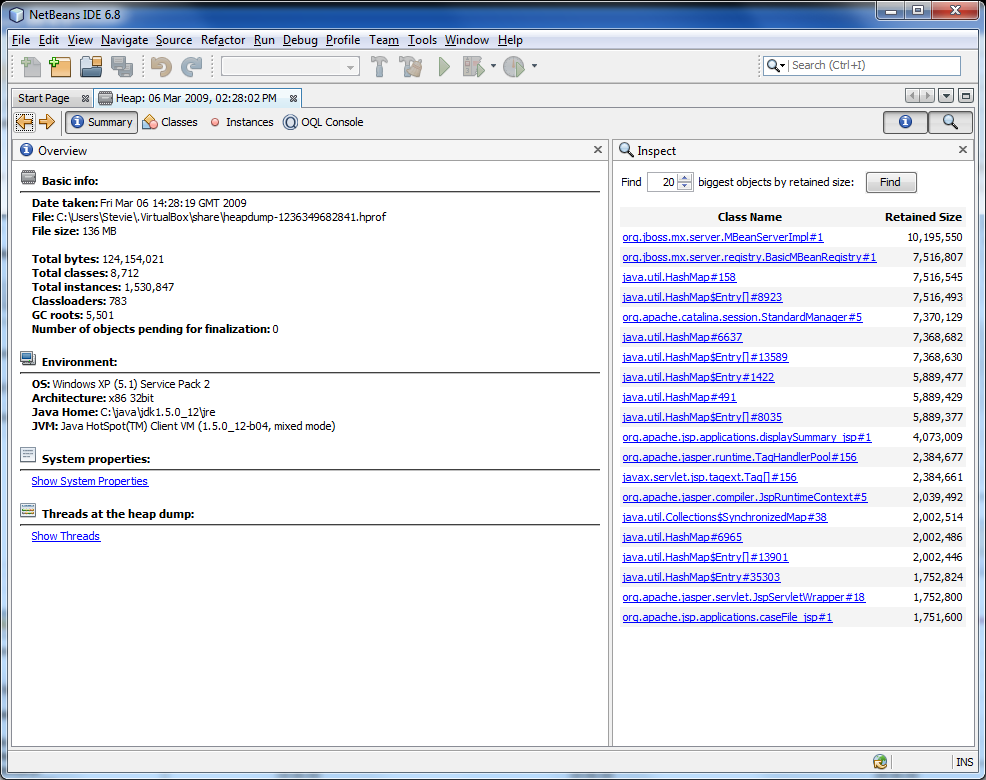Open the search category dropdown magnifier
The image size is (986, 780).
[776, 65]
